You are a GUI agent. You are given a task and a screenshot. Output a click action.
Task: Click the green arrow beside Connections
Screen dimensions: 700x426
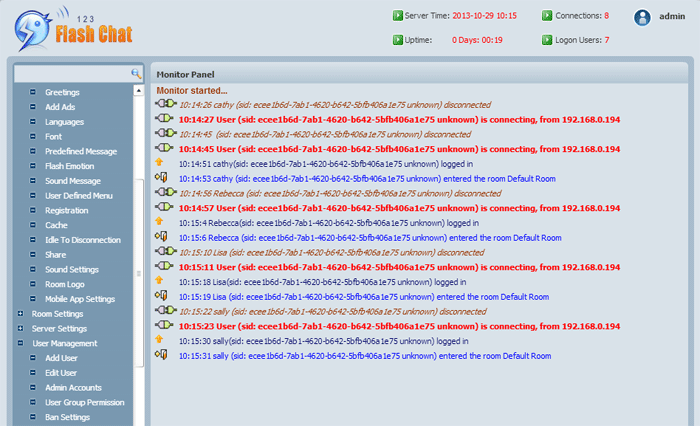click(546, 16)
